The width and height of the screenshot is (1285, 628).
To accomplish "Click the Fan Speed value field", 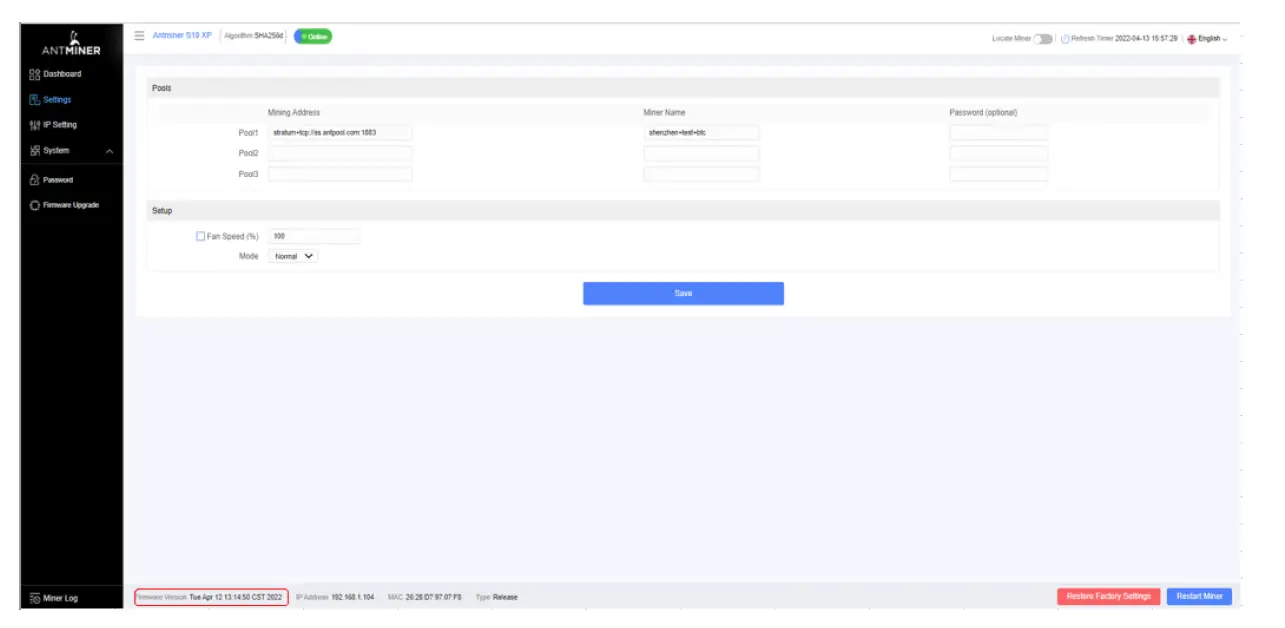I will tap(314, 236).
